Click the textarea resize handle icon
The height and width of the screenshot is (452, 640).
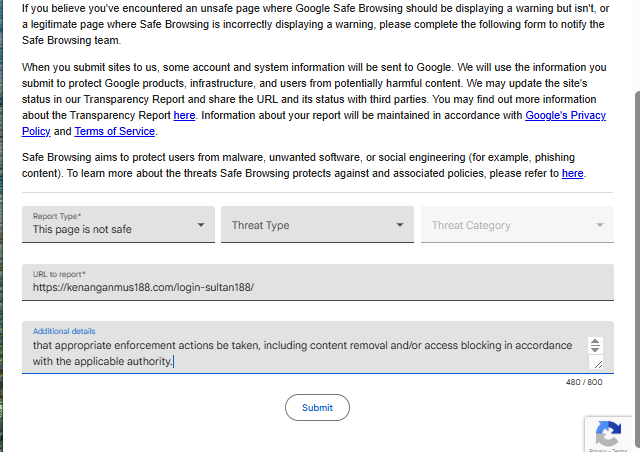pyautogui.click(x=598, y=363)
